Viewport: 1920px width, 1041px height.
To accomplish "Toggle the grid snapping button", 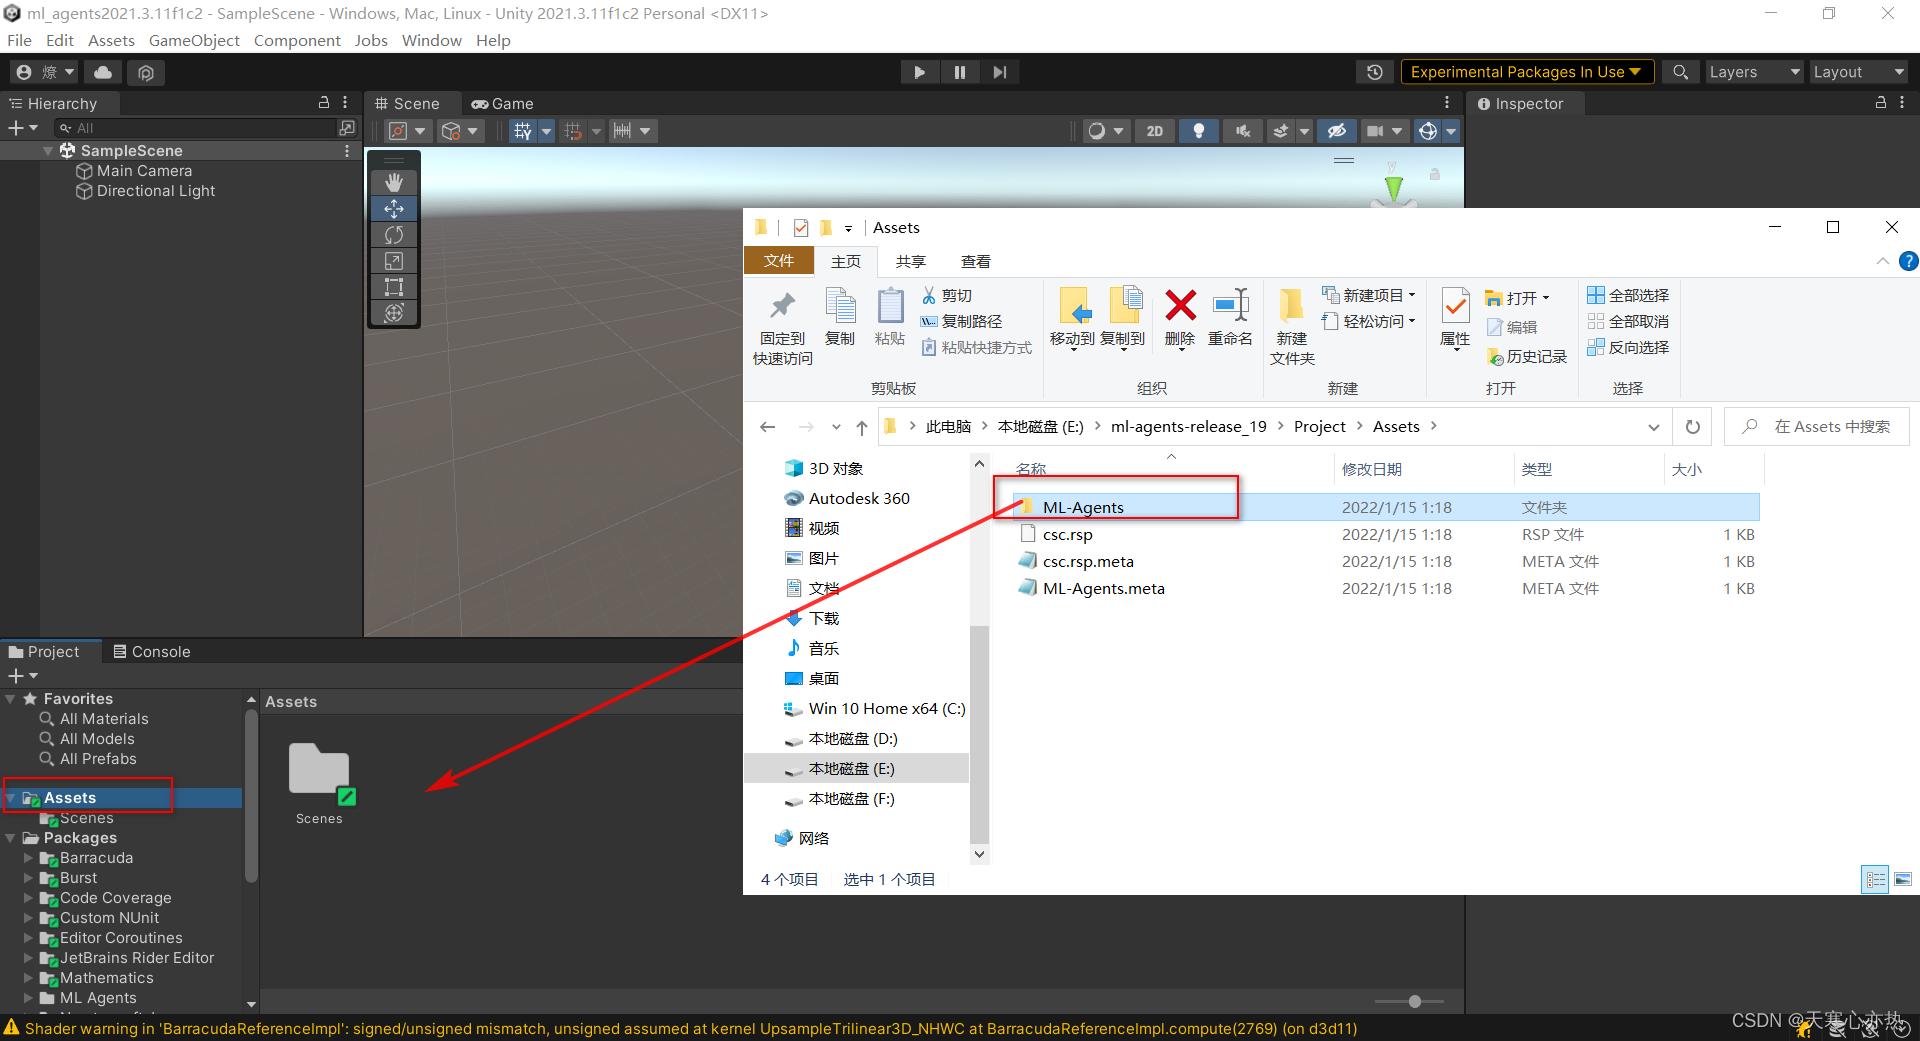I will click(x=522, y=131).
